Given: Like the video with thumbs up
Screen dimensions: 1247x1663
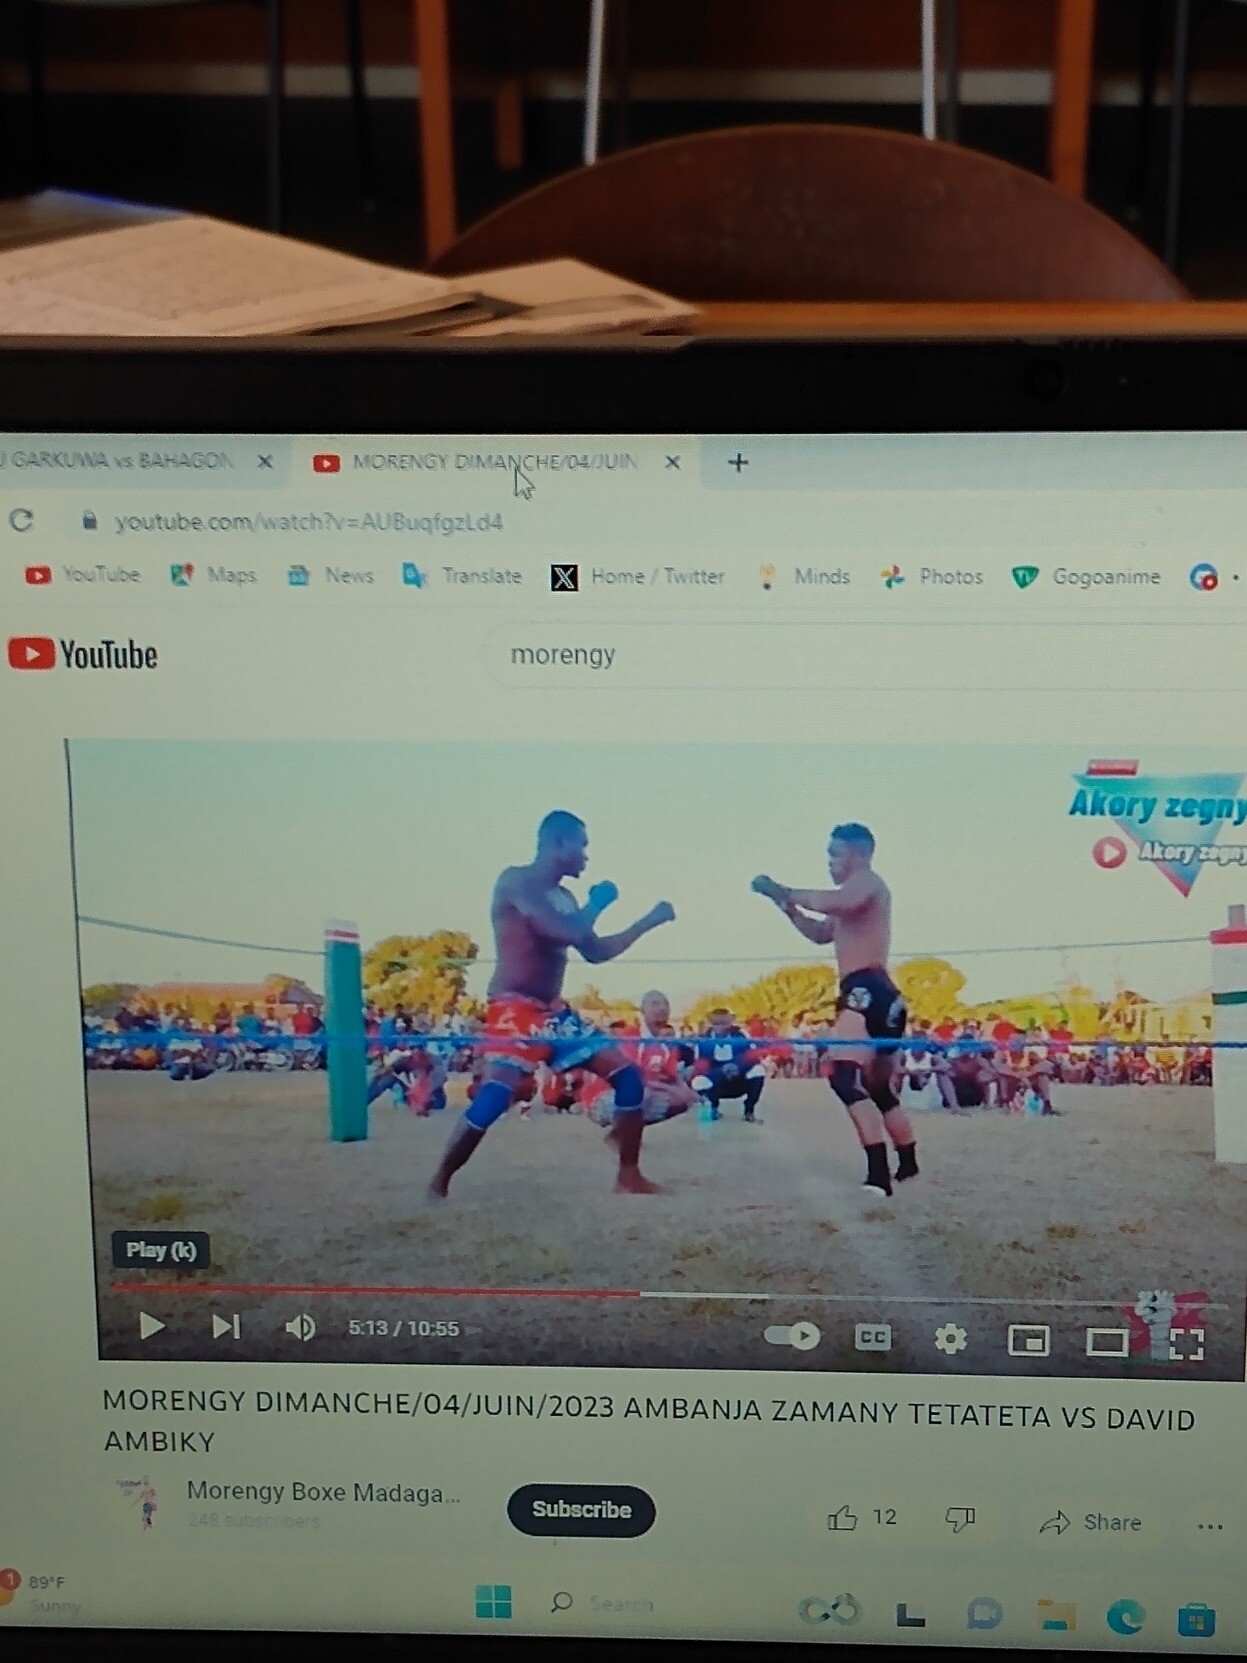Looking at the screenshot, I should (x=843, y=1518).
